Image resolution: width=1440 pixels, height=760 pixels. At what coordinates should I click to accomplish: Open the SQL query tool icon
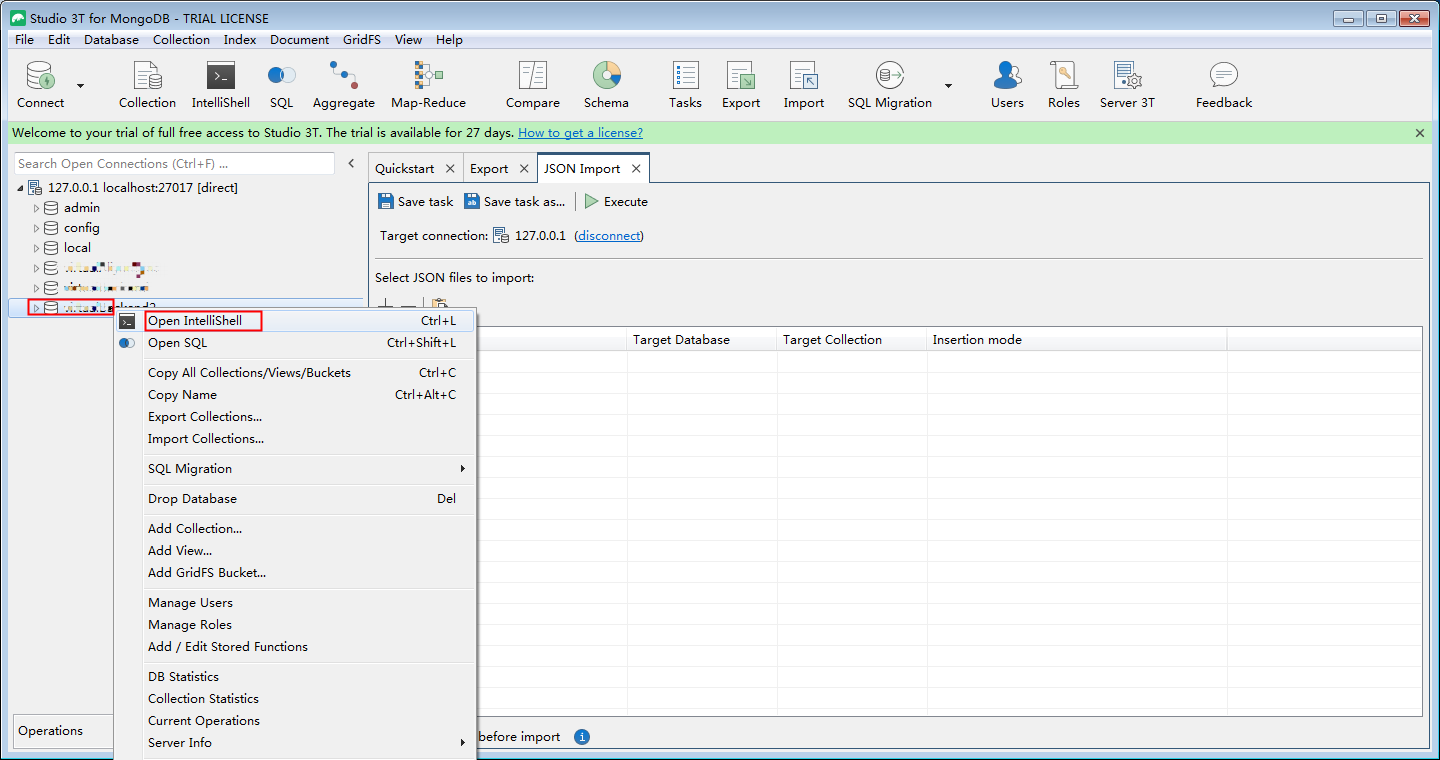(x=281, y=76)
